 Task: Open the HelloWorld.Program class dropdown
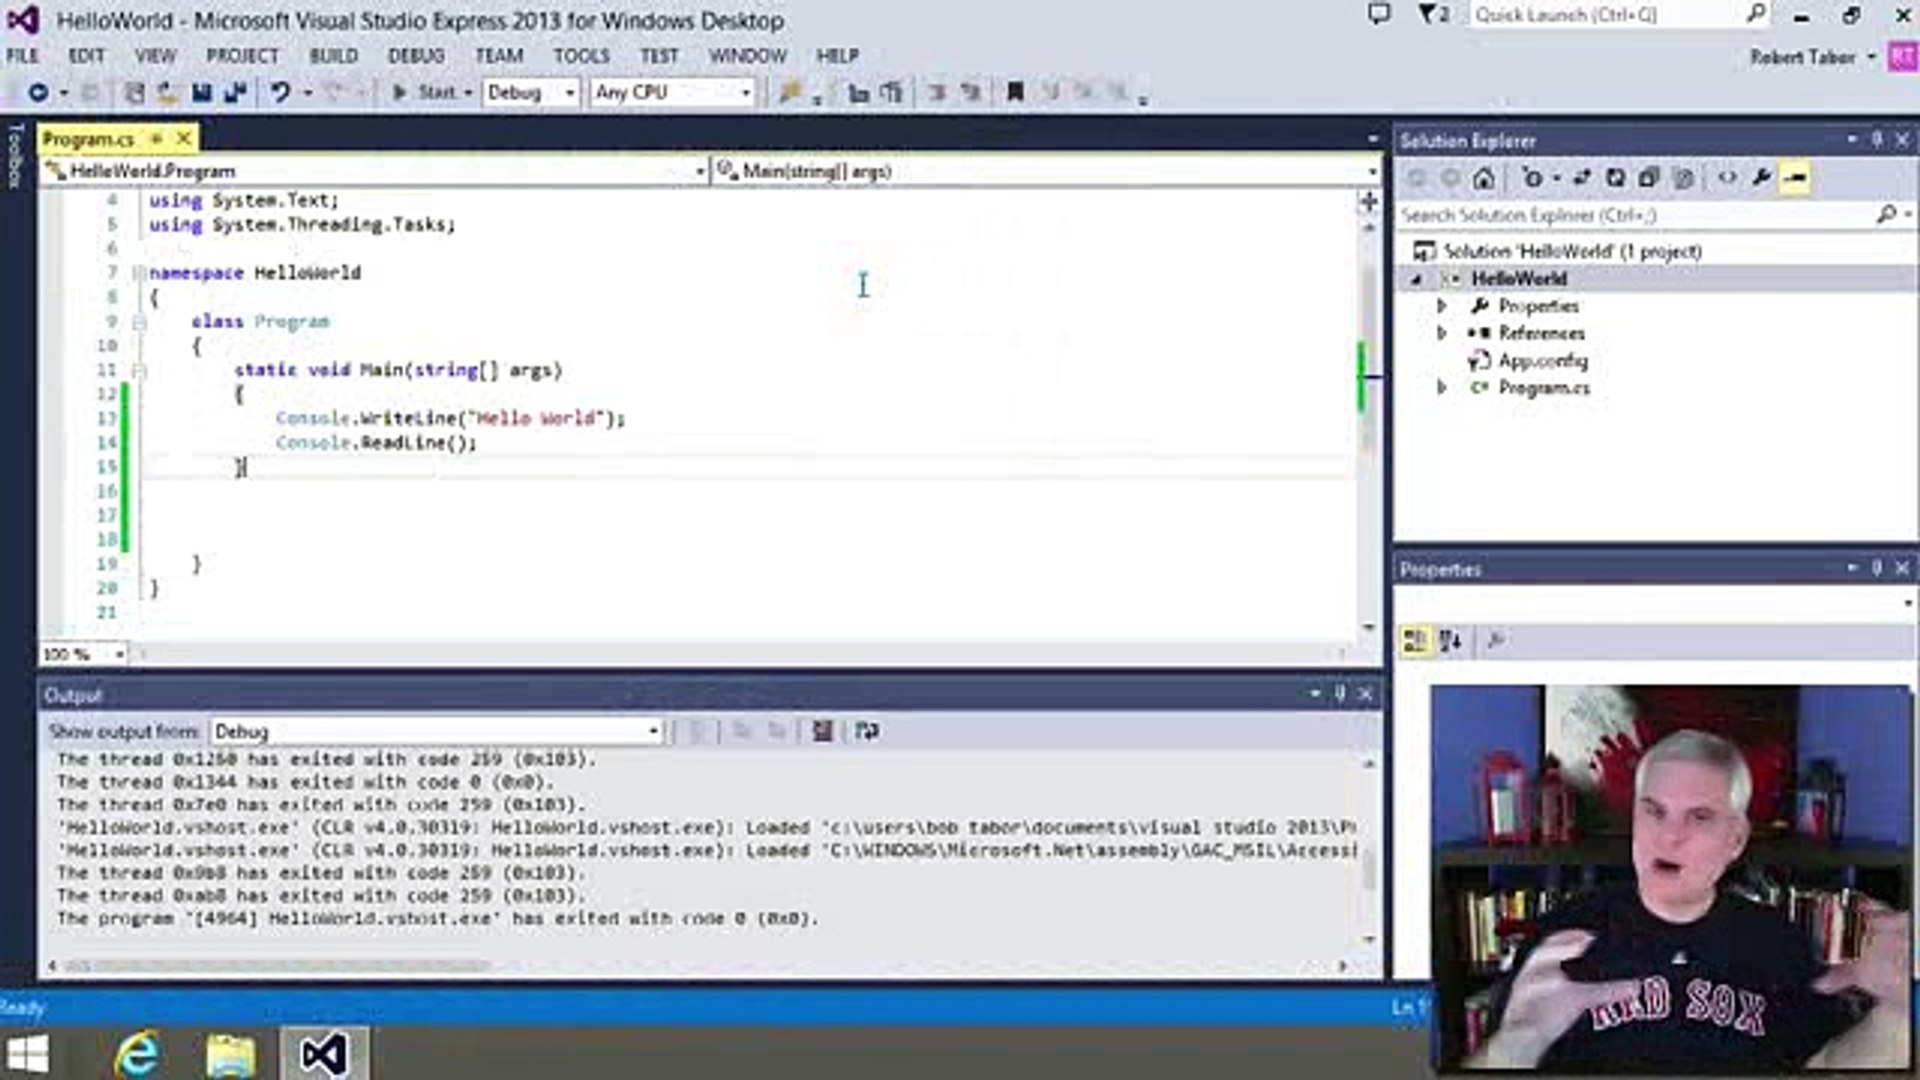click(375, 171)
